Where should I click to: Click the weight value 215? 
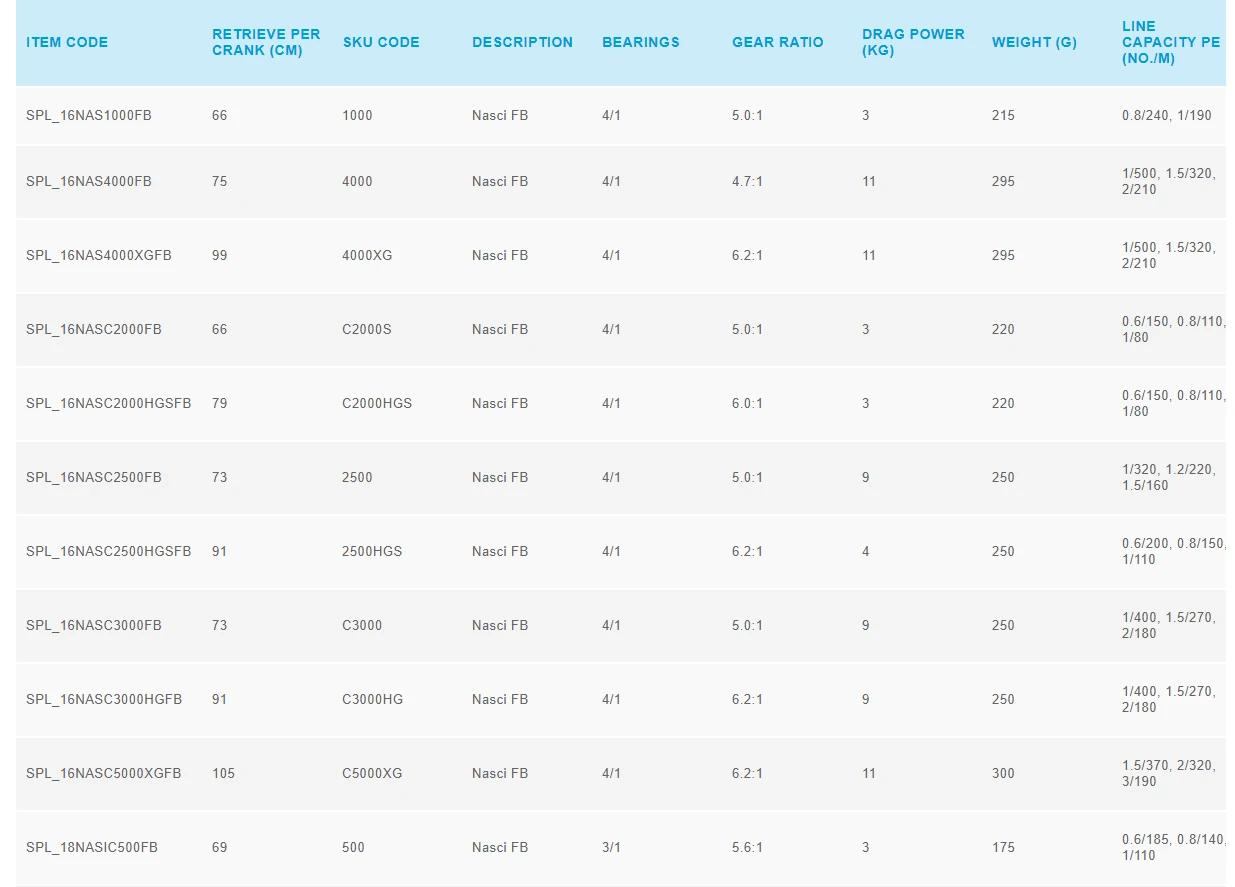click(x=1003, y=115)
